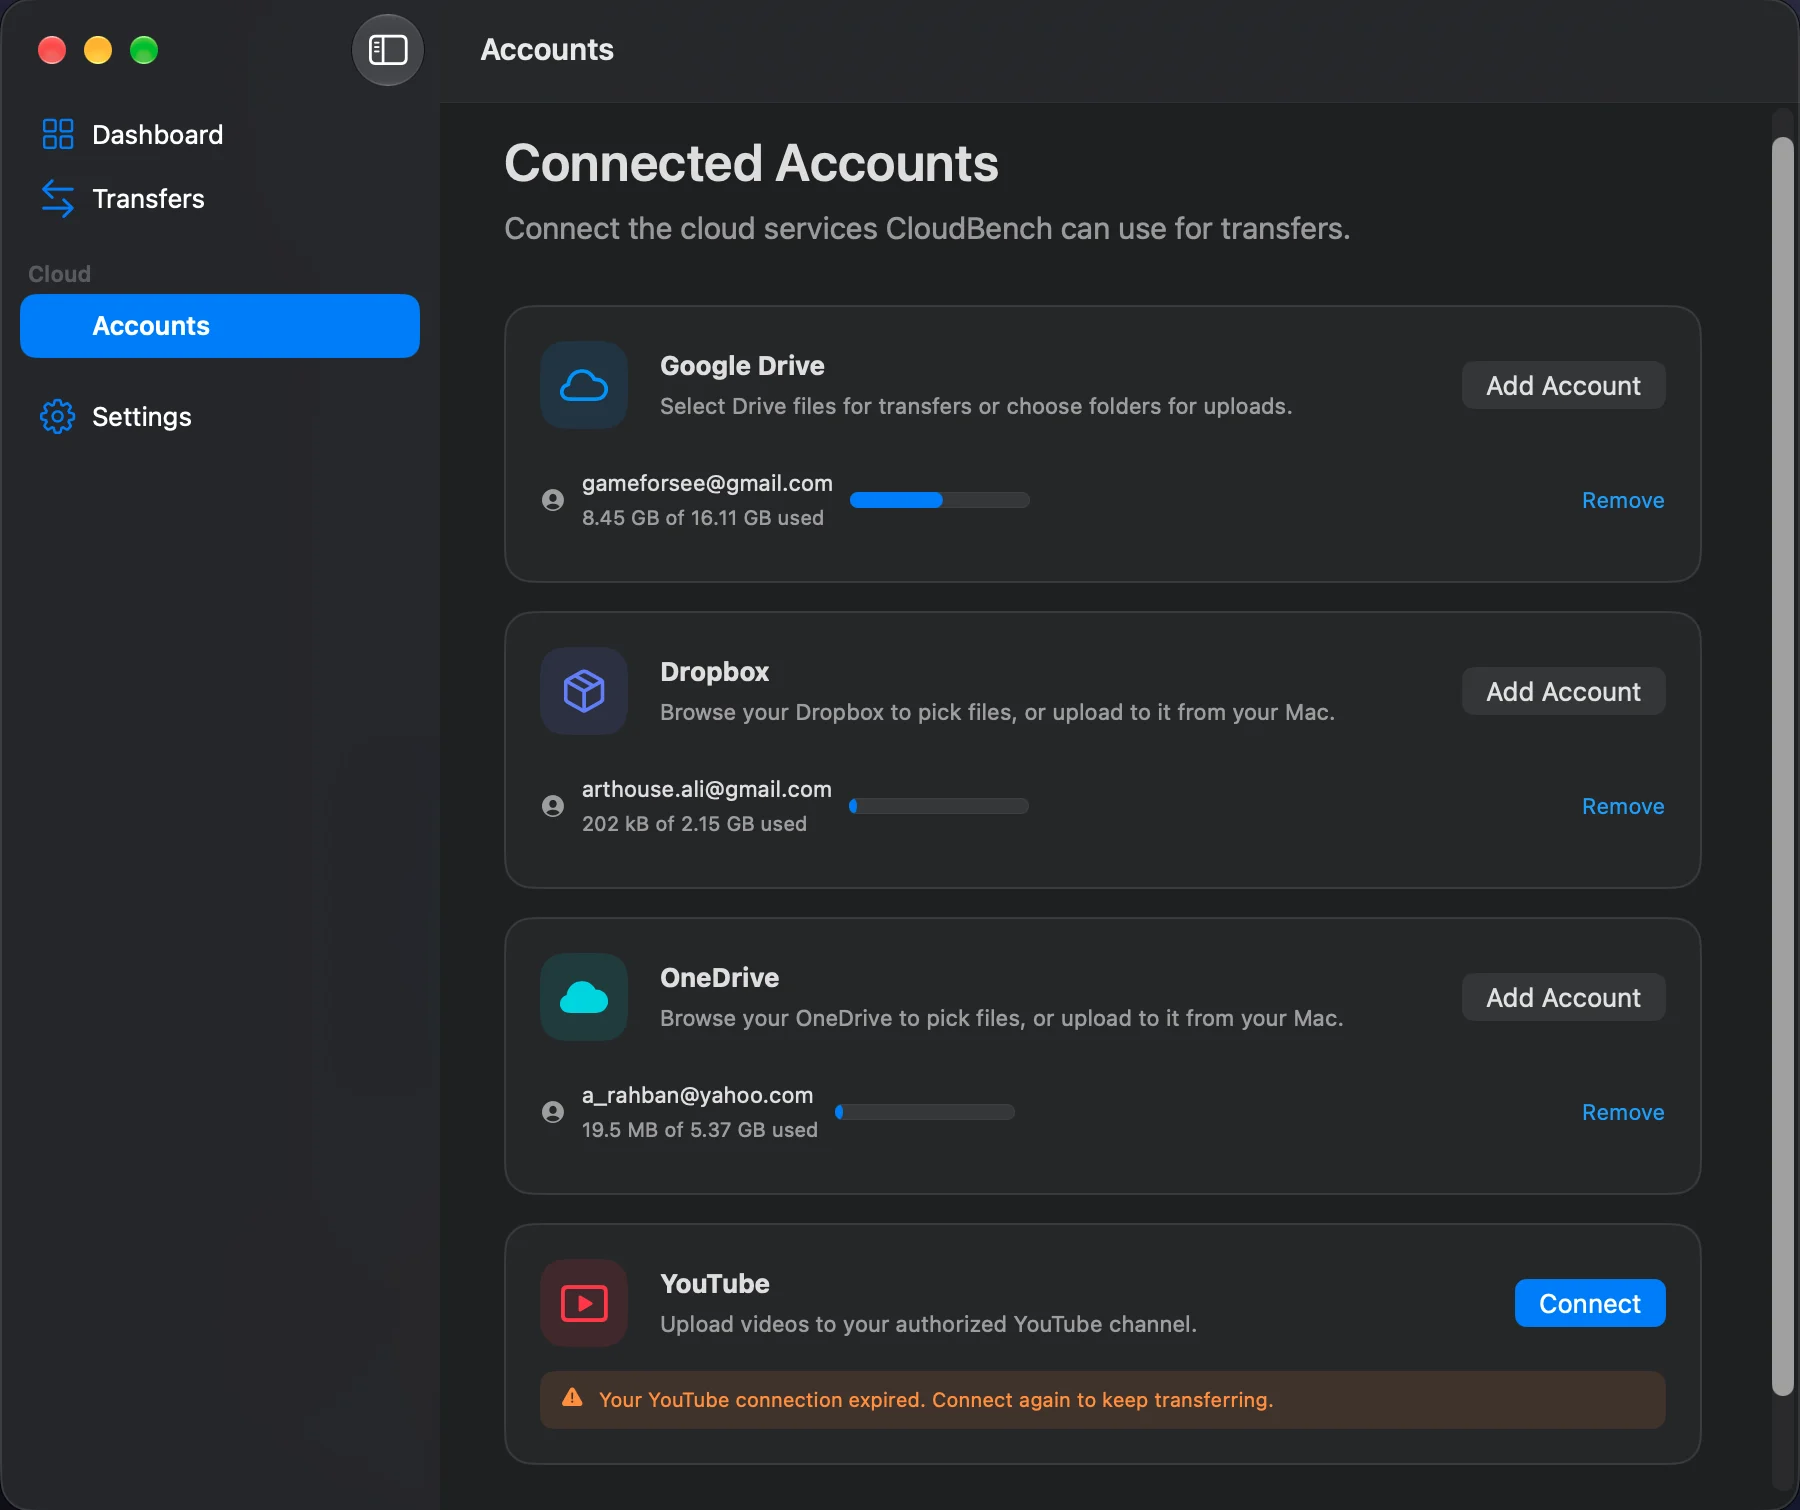1800x1510 pixels.
Task: Click the Cloud section label in sidebar
Action: (x=60, y=274)
